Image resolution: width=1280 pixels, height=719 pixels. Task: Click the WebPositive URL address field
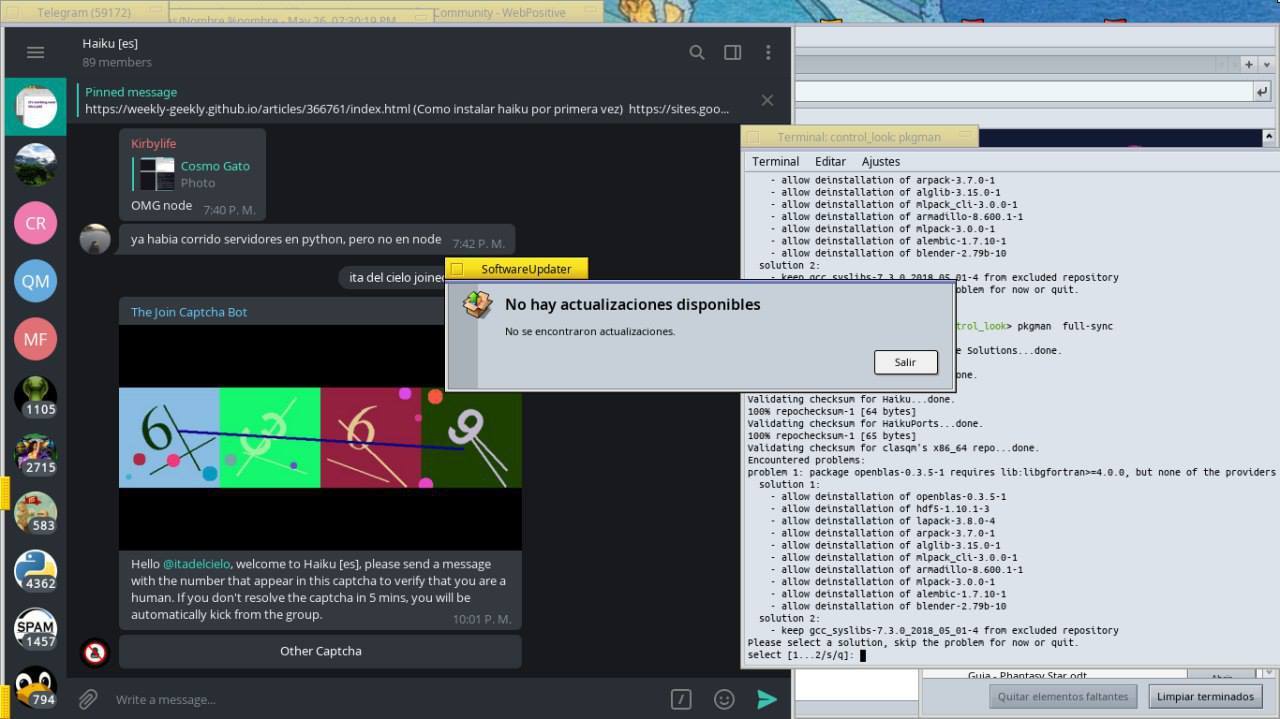(1023, 91)
